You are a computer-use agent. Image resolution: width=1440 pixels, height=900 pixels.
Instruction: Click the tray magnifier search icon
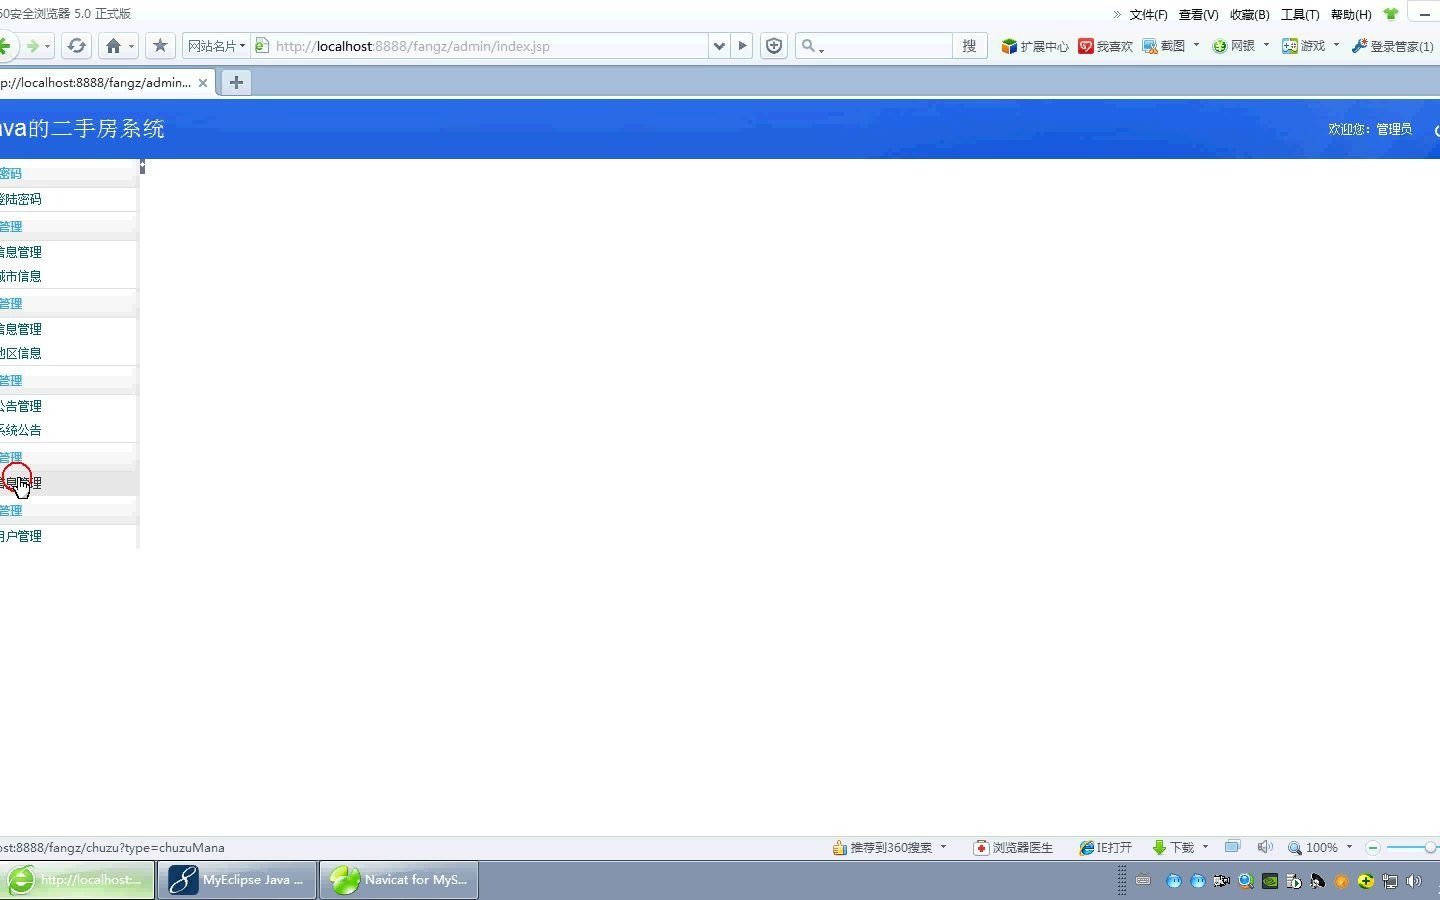pyautogui.click(x=1246, y=881)
